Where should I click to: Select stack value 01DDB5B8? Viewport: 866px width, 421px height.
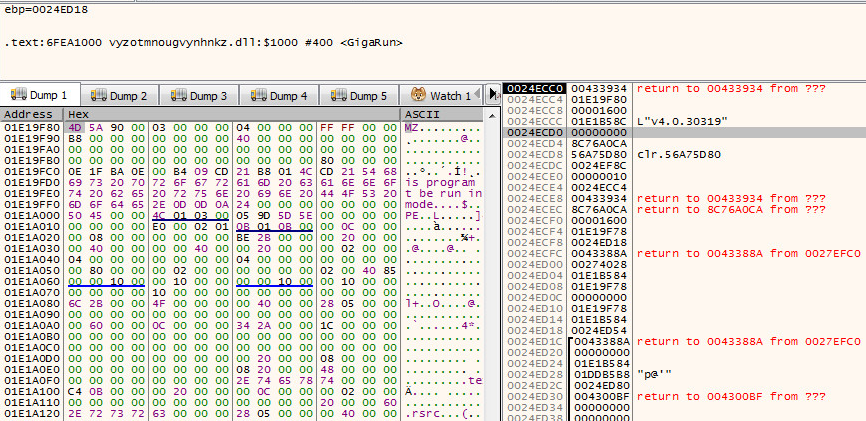pos(602,375)
